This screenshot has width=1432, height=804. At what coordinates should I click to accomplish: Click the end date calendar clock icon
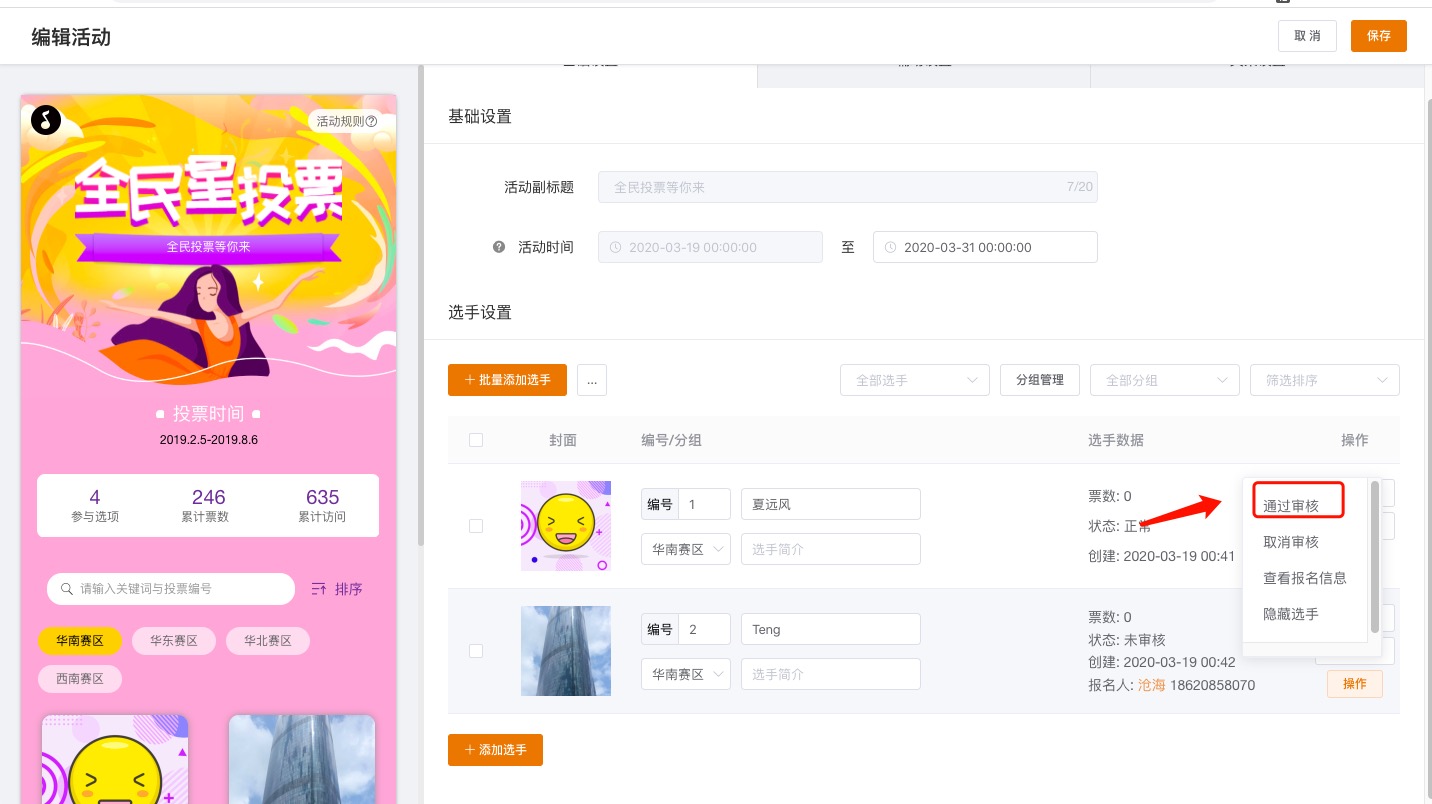coord(890,247)
